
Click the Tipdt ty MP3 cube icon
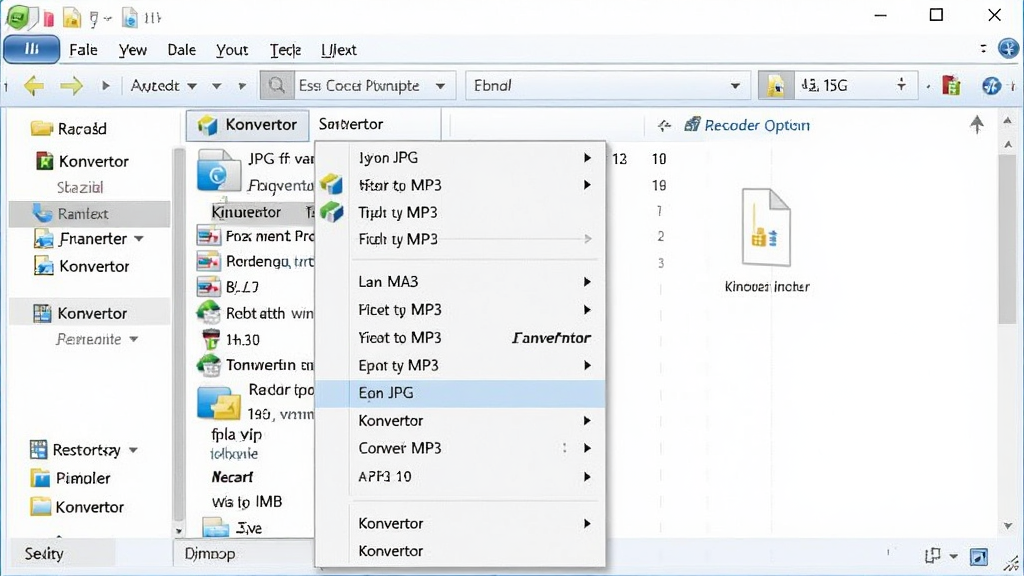coord(332,212)
